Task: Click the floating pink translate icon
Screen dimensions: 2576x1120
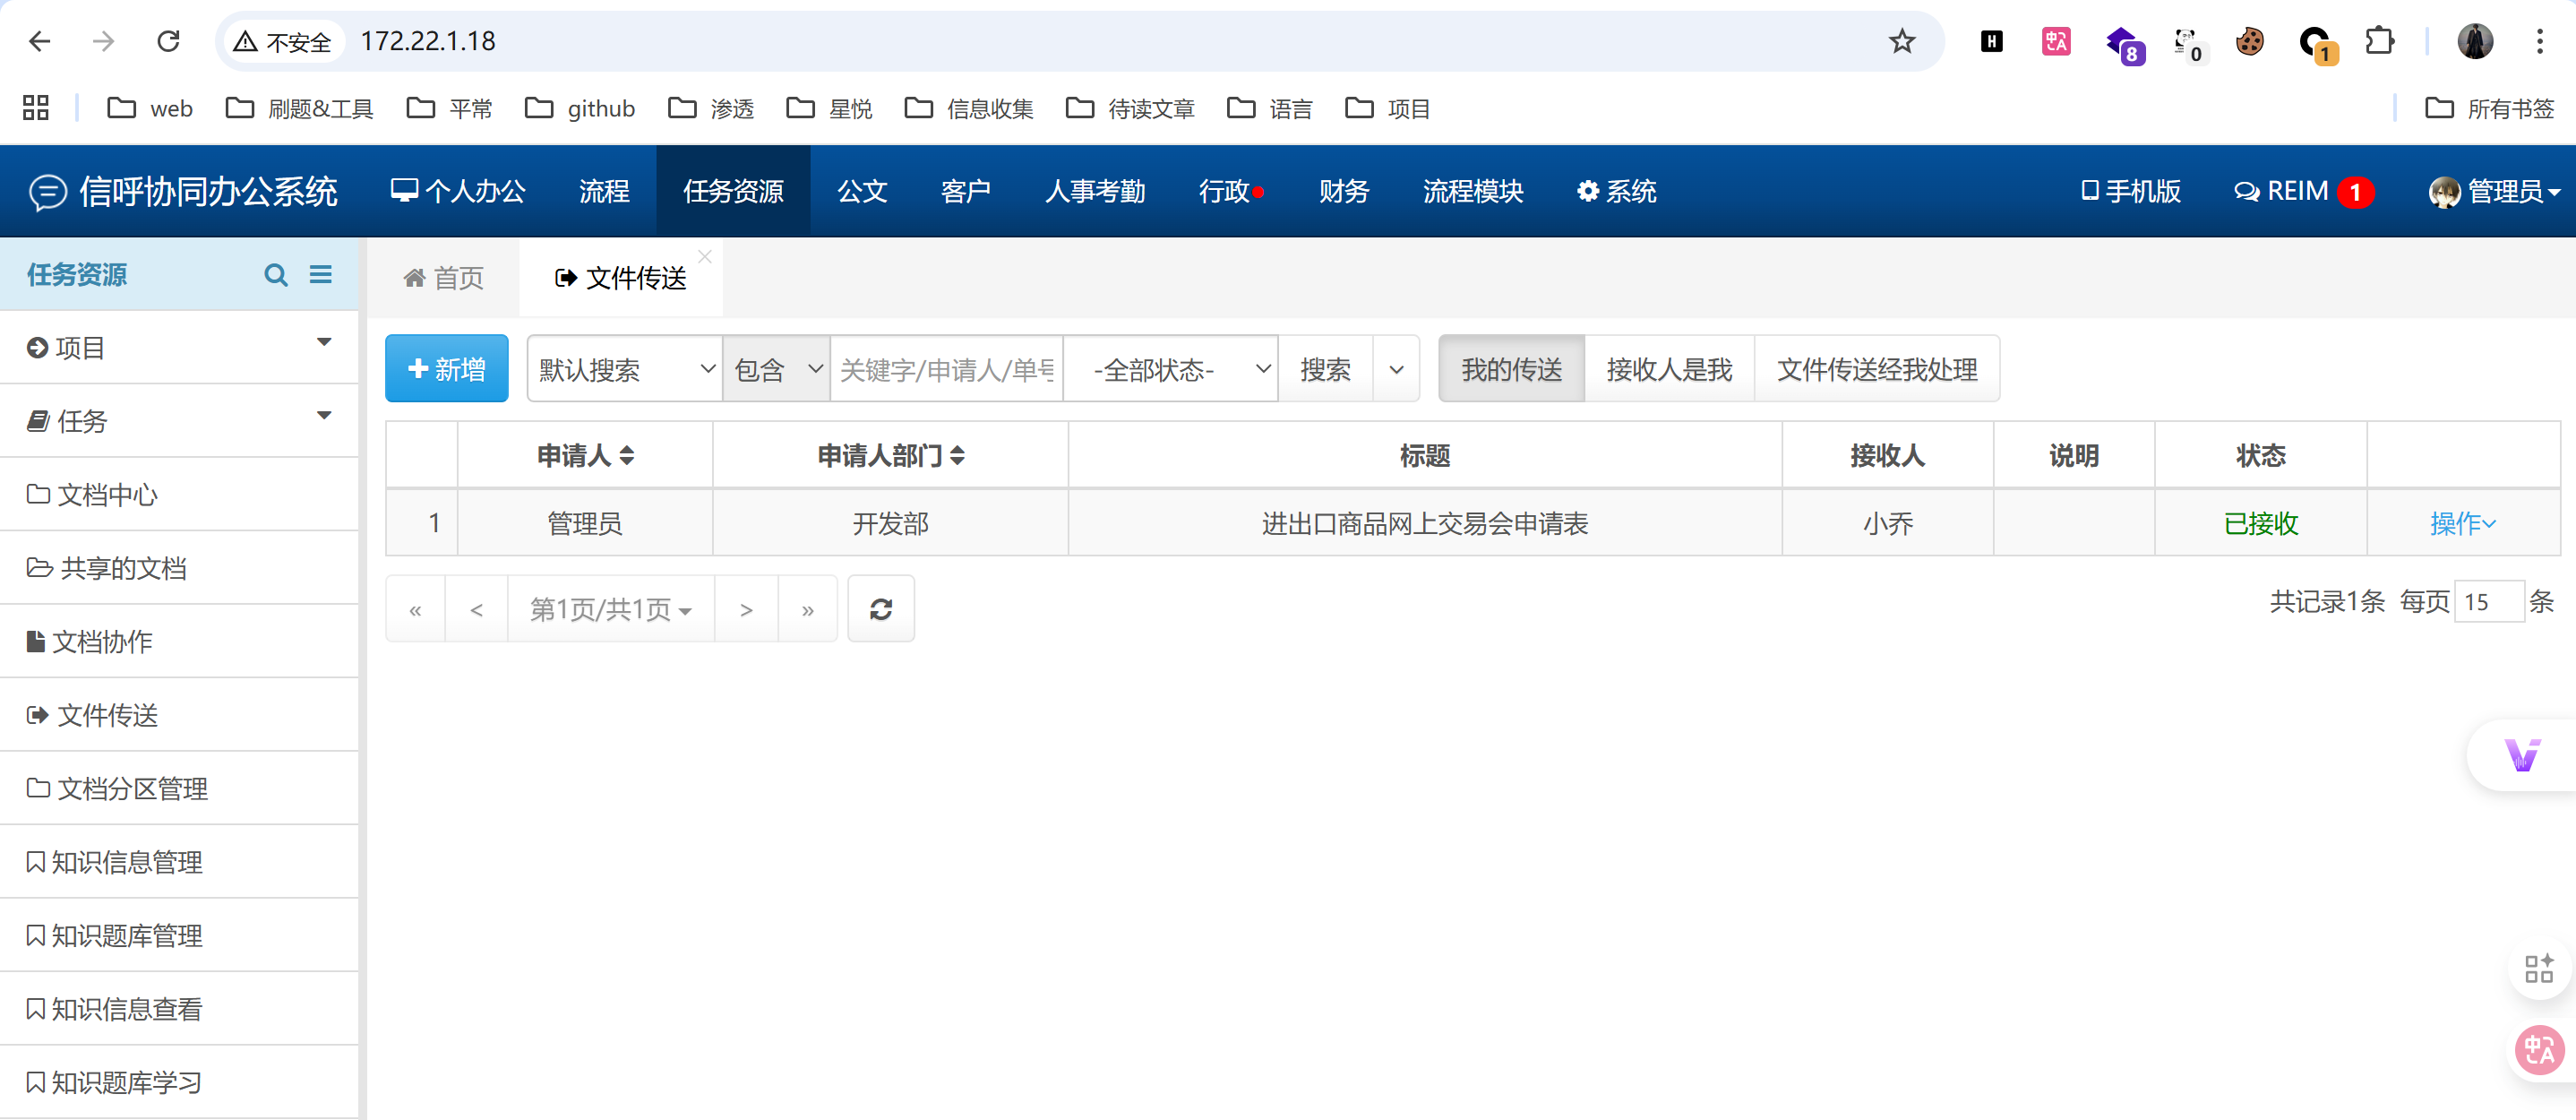Action: click(x=2539, y=1050)
